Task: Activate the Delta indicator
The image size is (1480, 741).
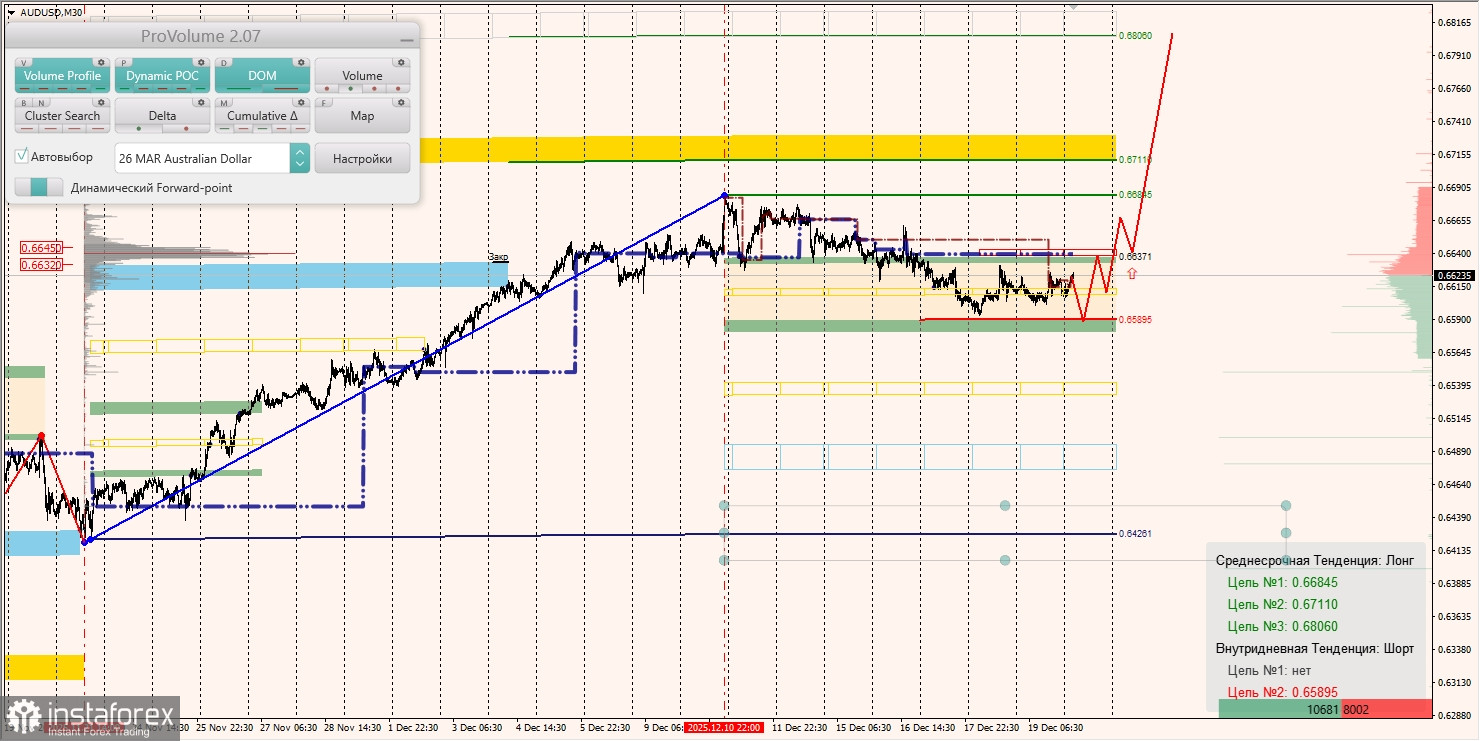Action: pyautogui.click(x=163, y=115)
